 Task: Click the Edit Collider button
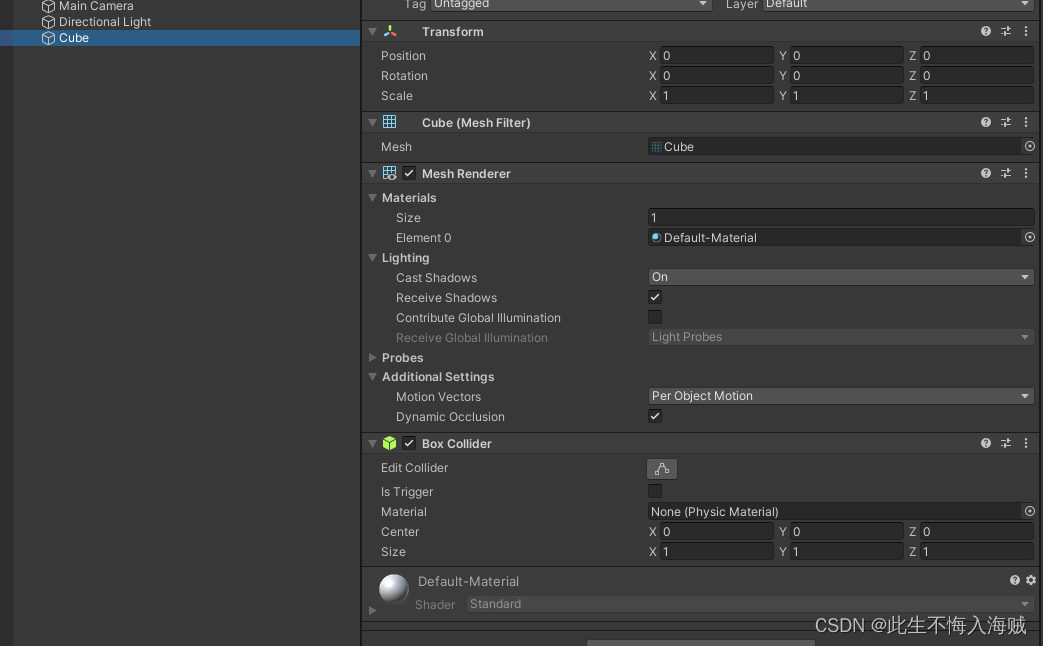pos(662,468)
